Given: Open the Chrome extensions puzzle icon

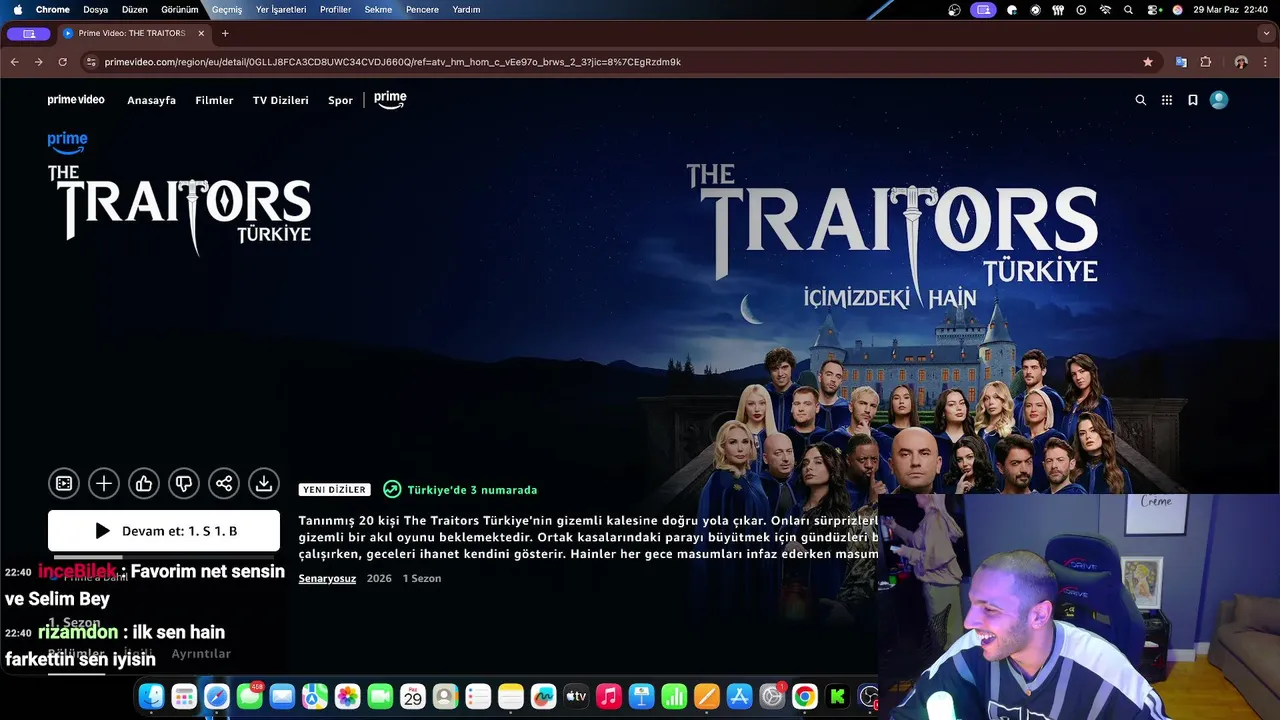Looking at the screenshot, I should 1206,62.
